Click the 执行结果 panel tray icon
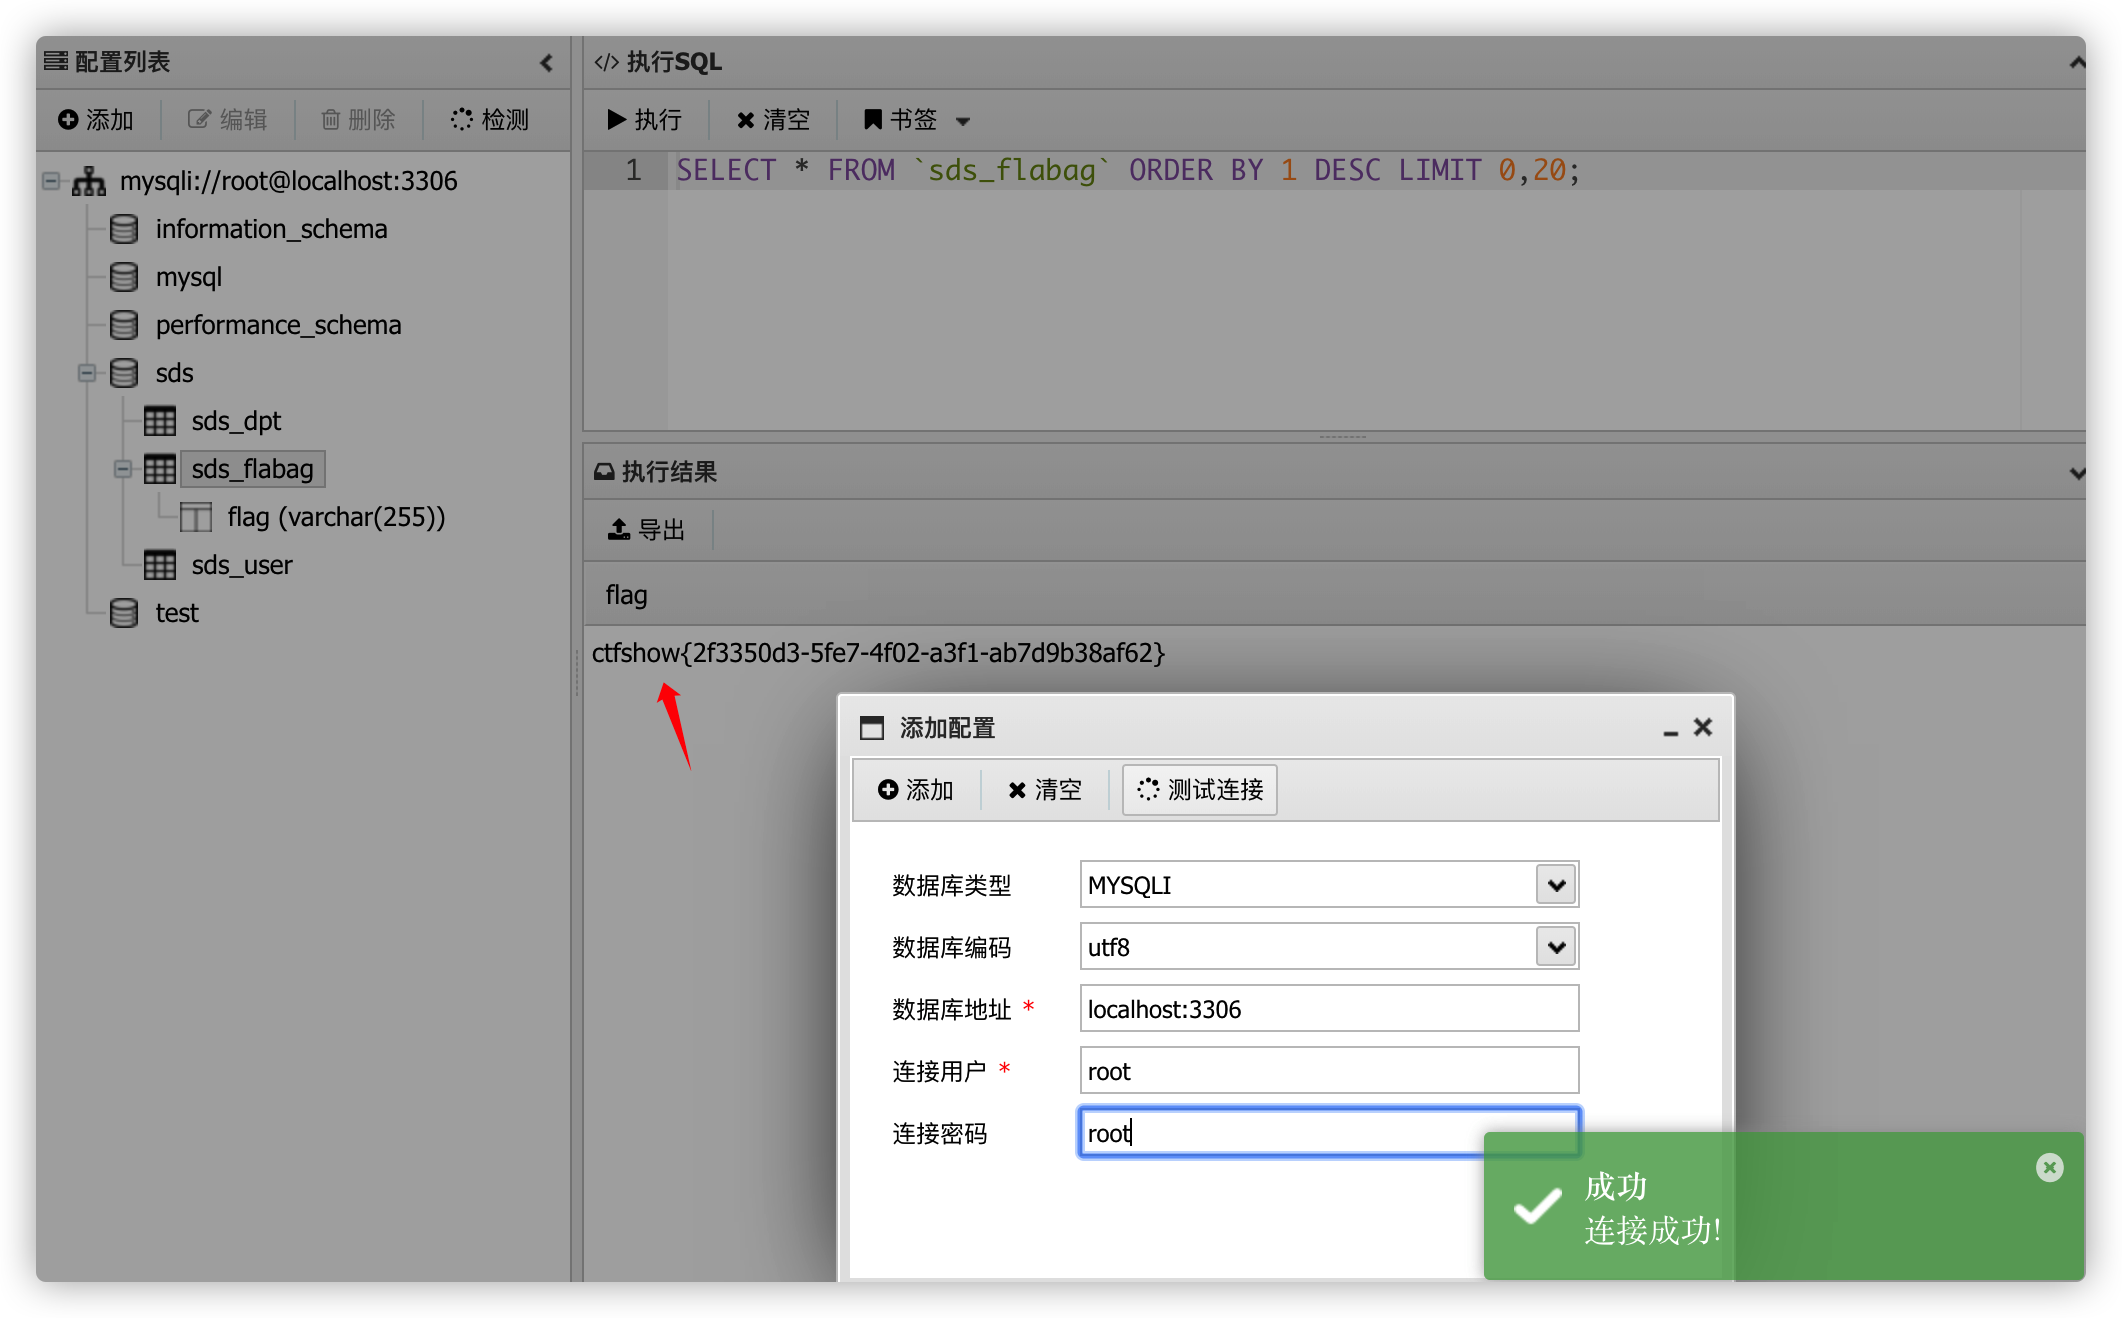The image size is (2122, 1318). (x=604, y=472)
